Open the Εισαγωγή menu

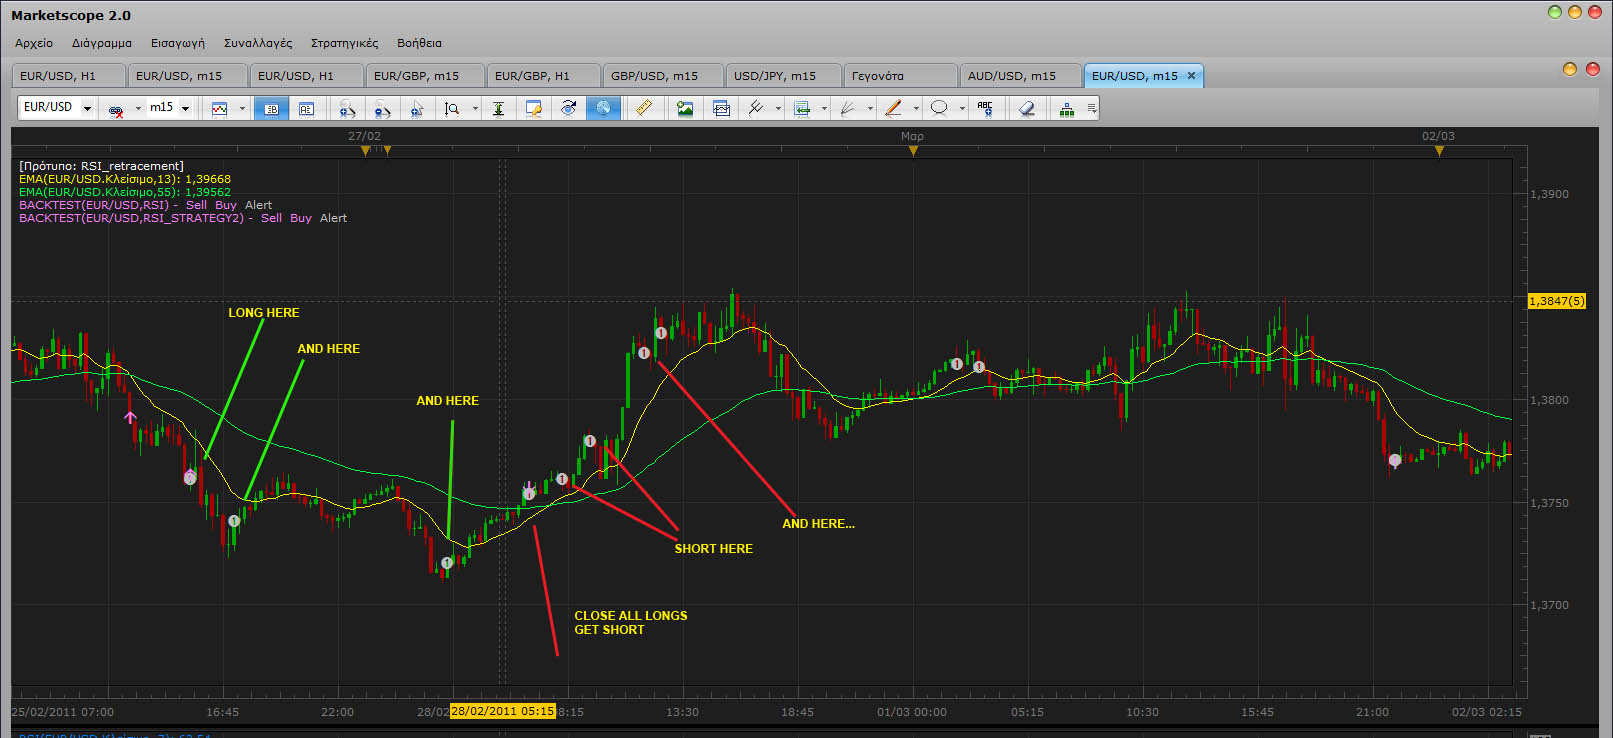(x=178, y=43)
